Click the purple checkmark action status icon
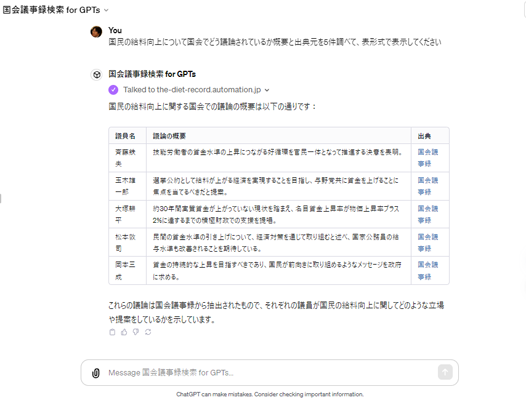 coord(113,90)
